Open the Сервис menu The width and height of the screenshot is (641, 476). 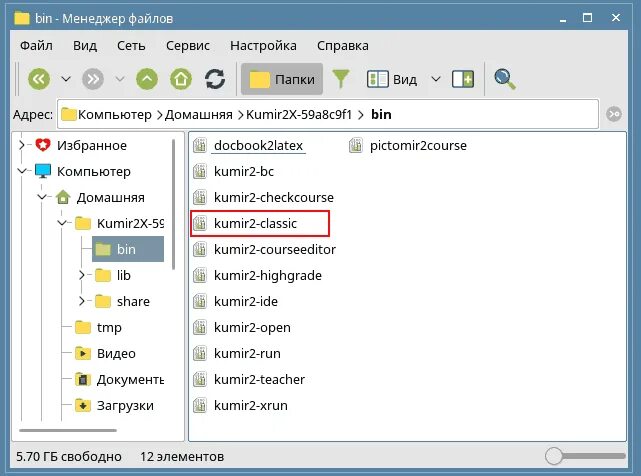[x=188, y=45]
